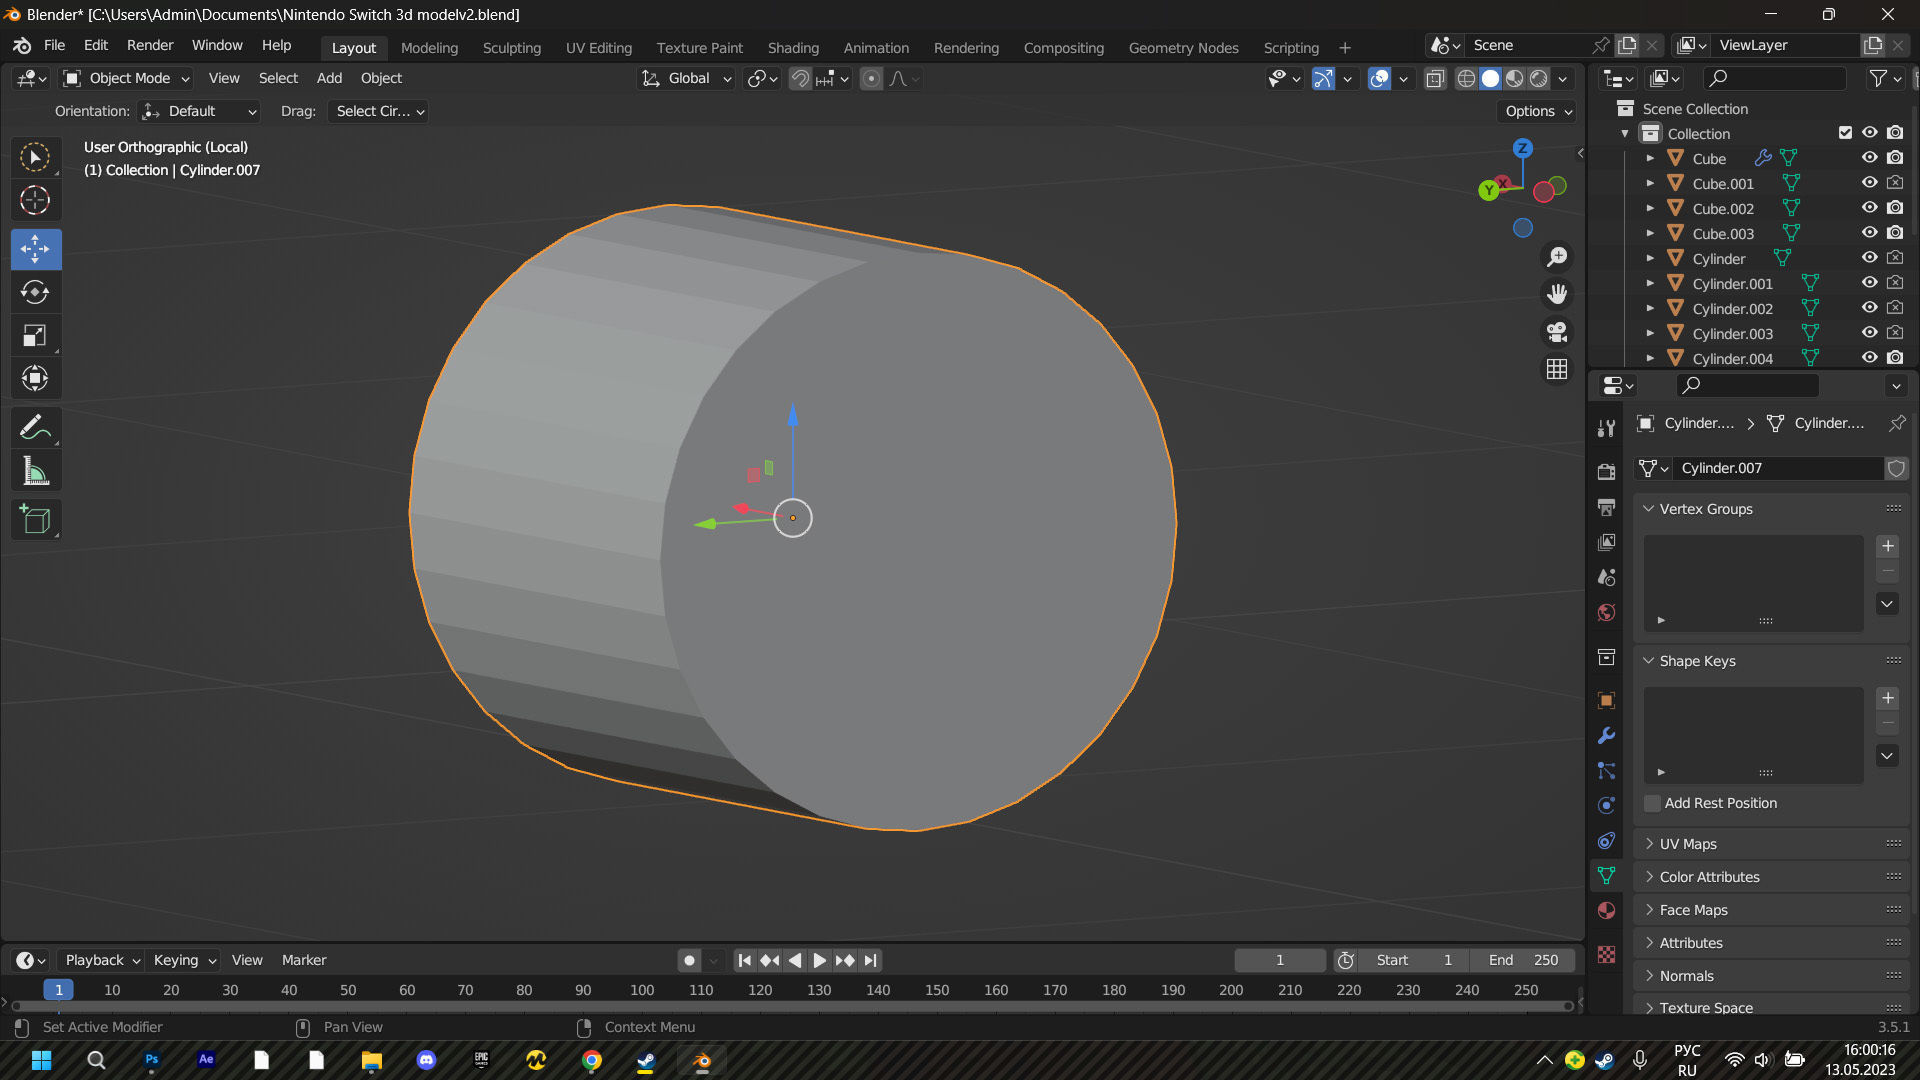Click the Options button in the viewport header
Image resolution: width=1920 pixels, height=1080 pixels.
1536,111
